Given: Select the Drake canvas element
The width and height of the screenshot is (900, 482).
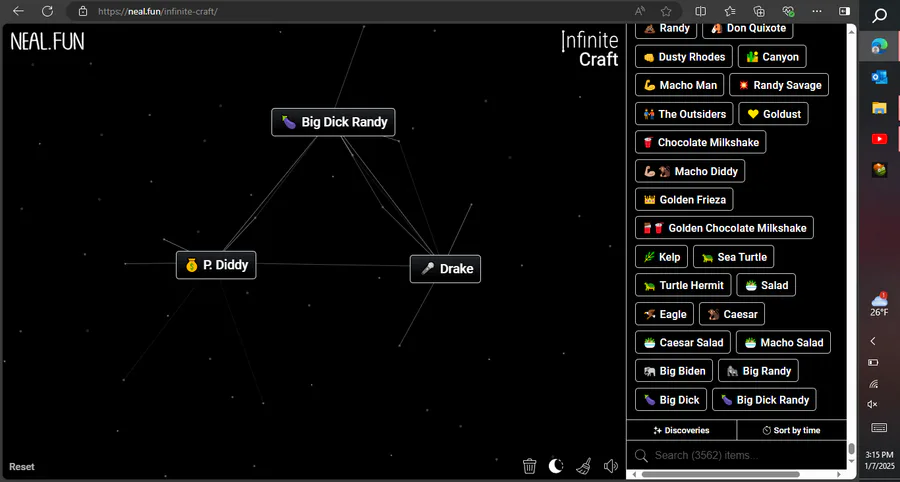Looking at the screenshot, I should click(445, 269).
